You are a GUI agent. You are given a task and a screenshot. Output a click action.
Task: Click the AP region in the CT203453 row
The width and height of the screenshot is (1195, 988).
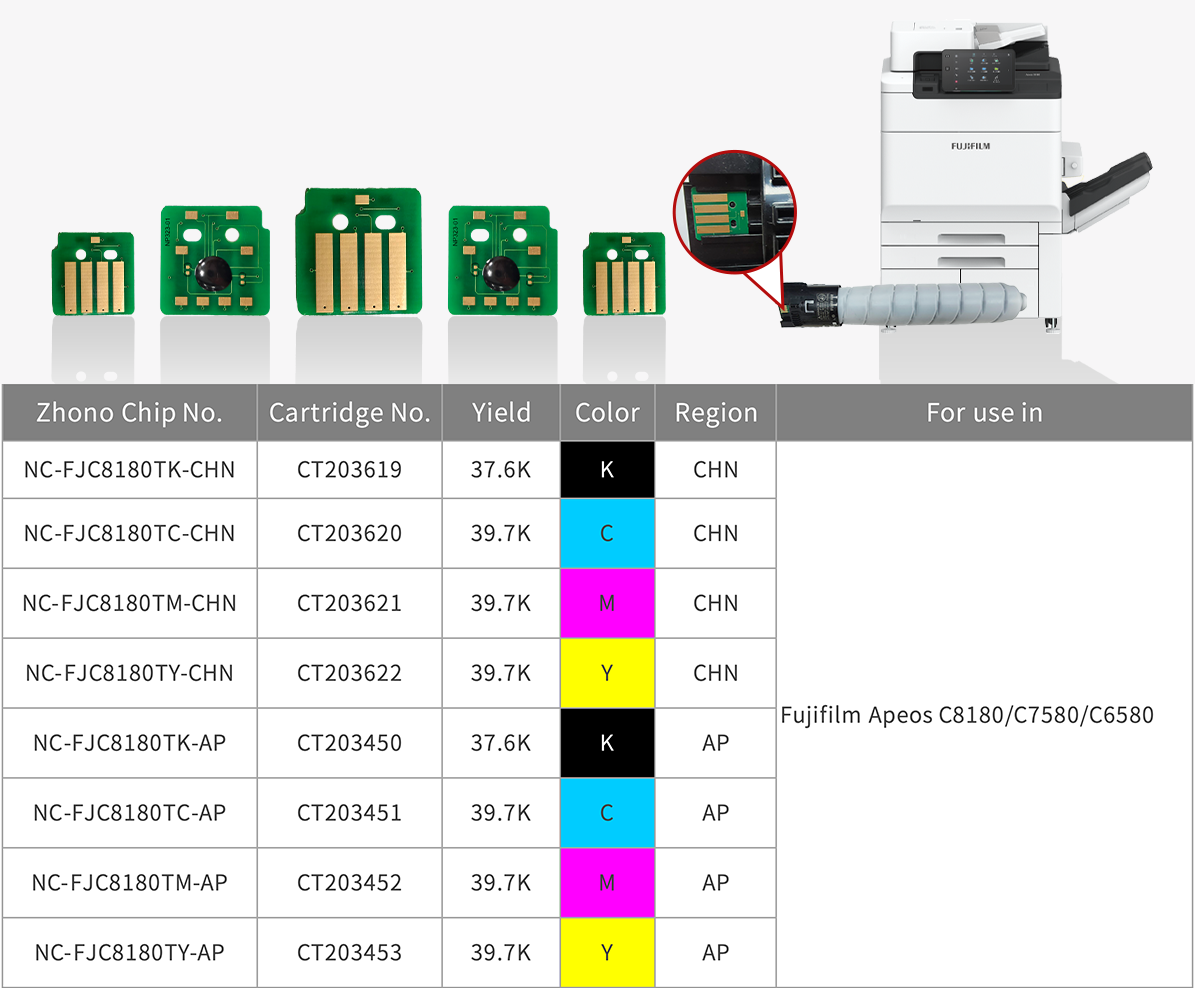[x=716, y=953]
